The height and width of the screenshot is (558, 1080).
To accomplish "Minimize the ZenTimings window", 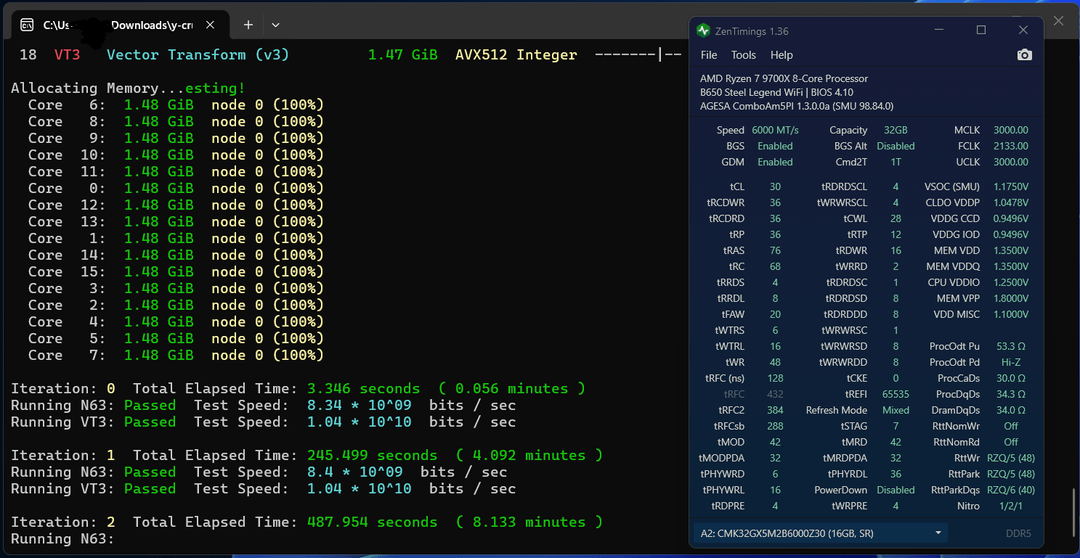I will coord(938,31).
